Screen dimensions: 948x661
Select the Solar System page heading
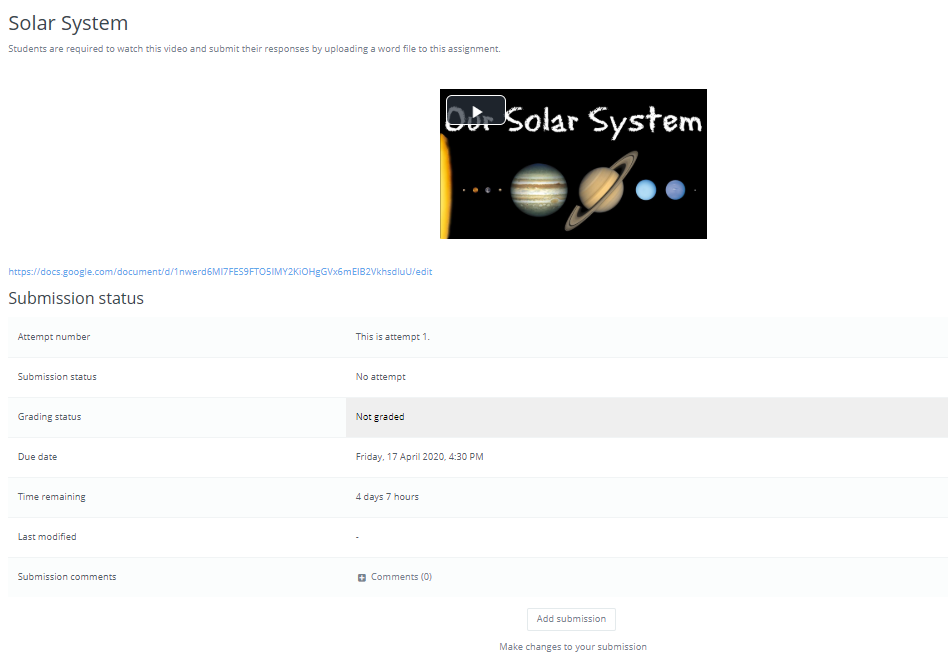[68, 22]
